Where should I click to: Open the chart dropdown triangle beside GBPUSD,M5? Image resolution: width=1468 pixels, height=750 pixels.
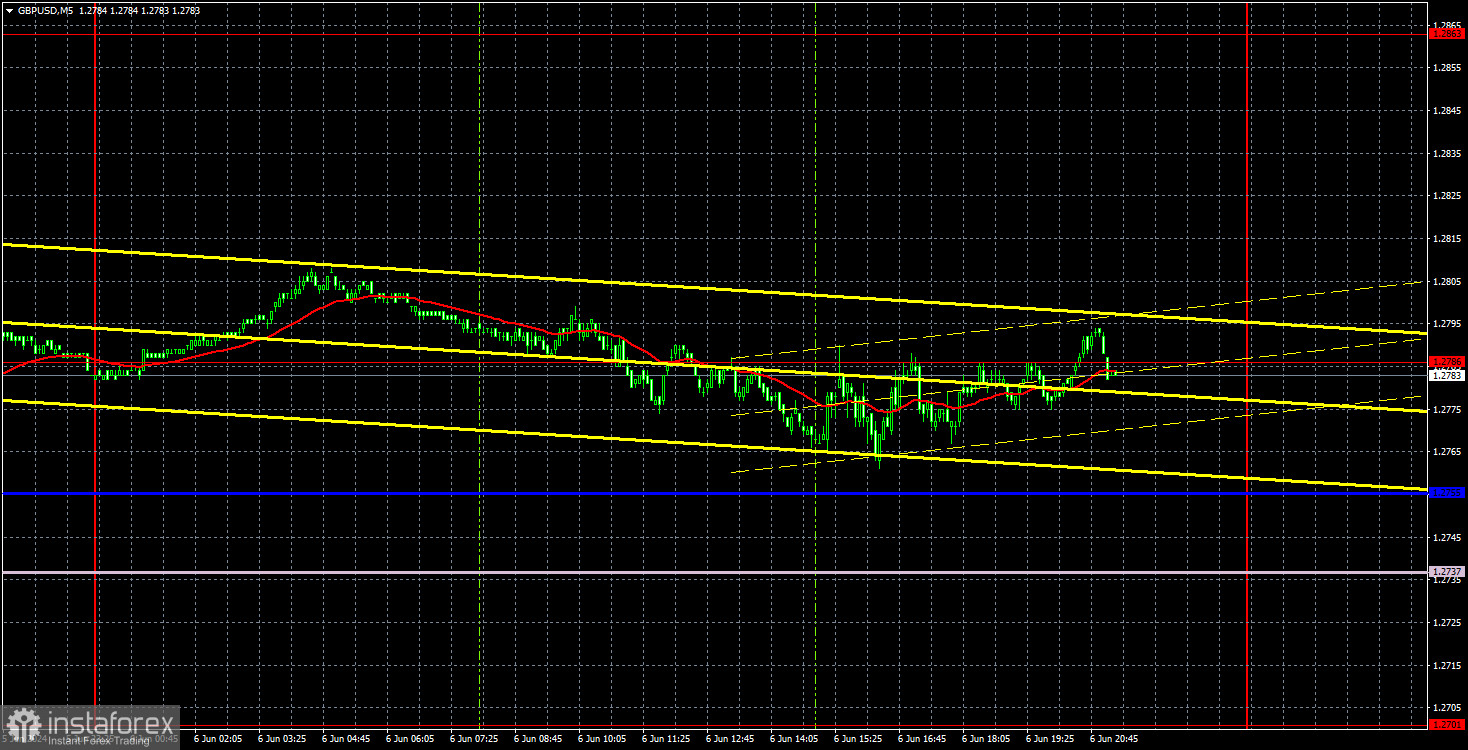[x=8, y=10]
